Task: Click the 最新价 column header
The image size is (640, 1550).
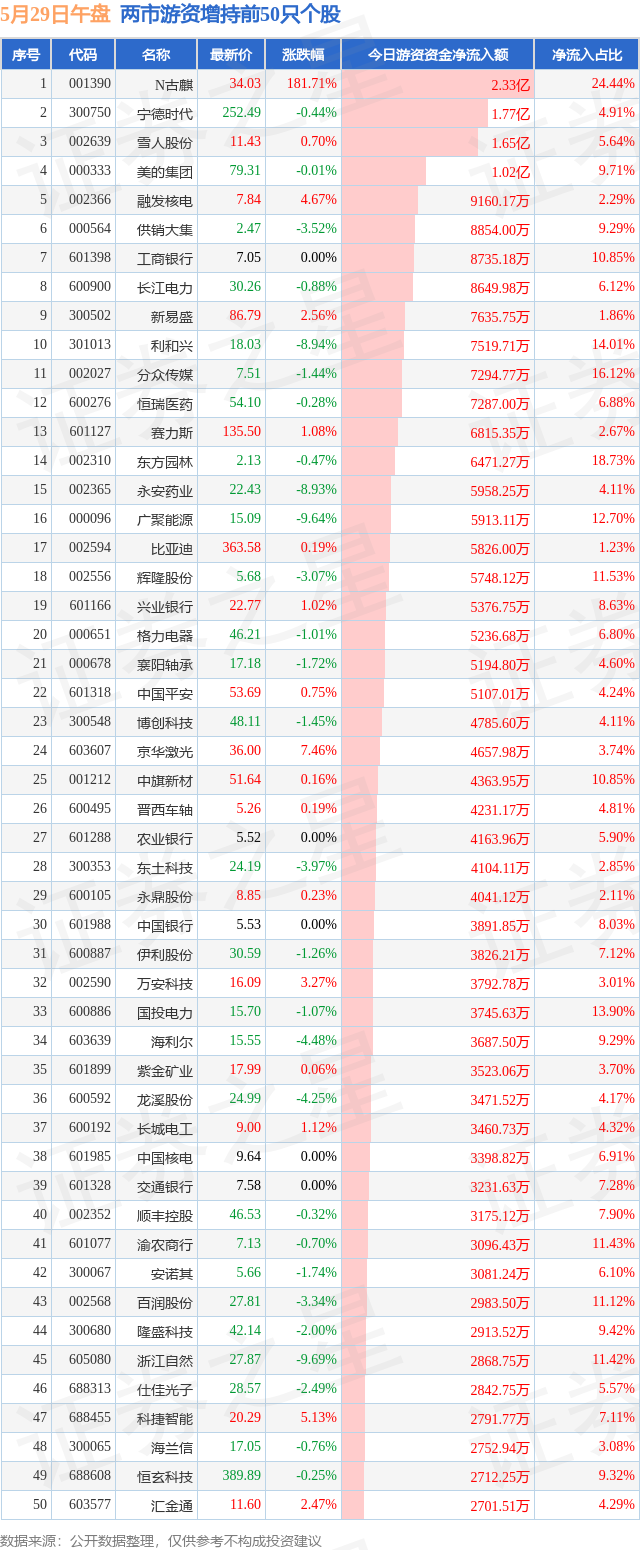Action: tap(231, 55)
